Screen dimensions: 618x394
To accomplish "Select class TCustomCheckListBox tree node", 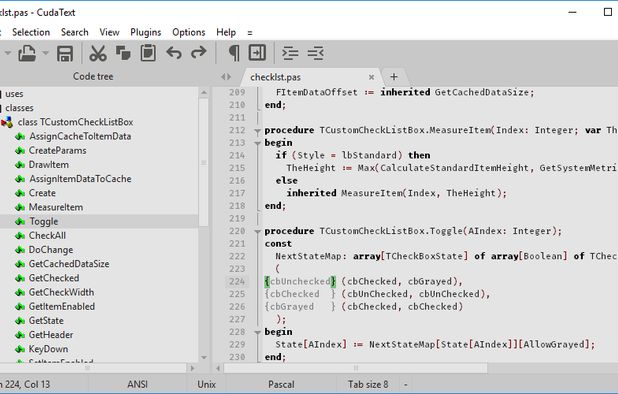I will 75,122.
